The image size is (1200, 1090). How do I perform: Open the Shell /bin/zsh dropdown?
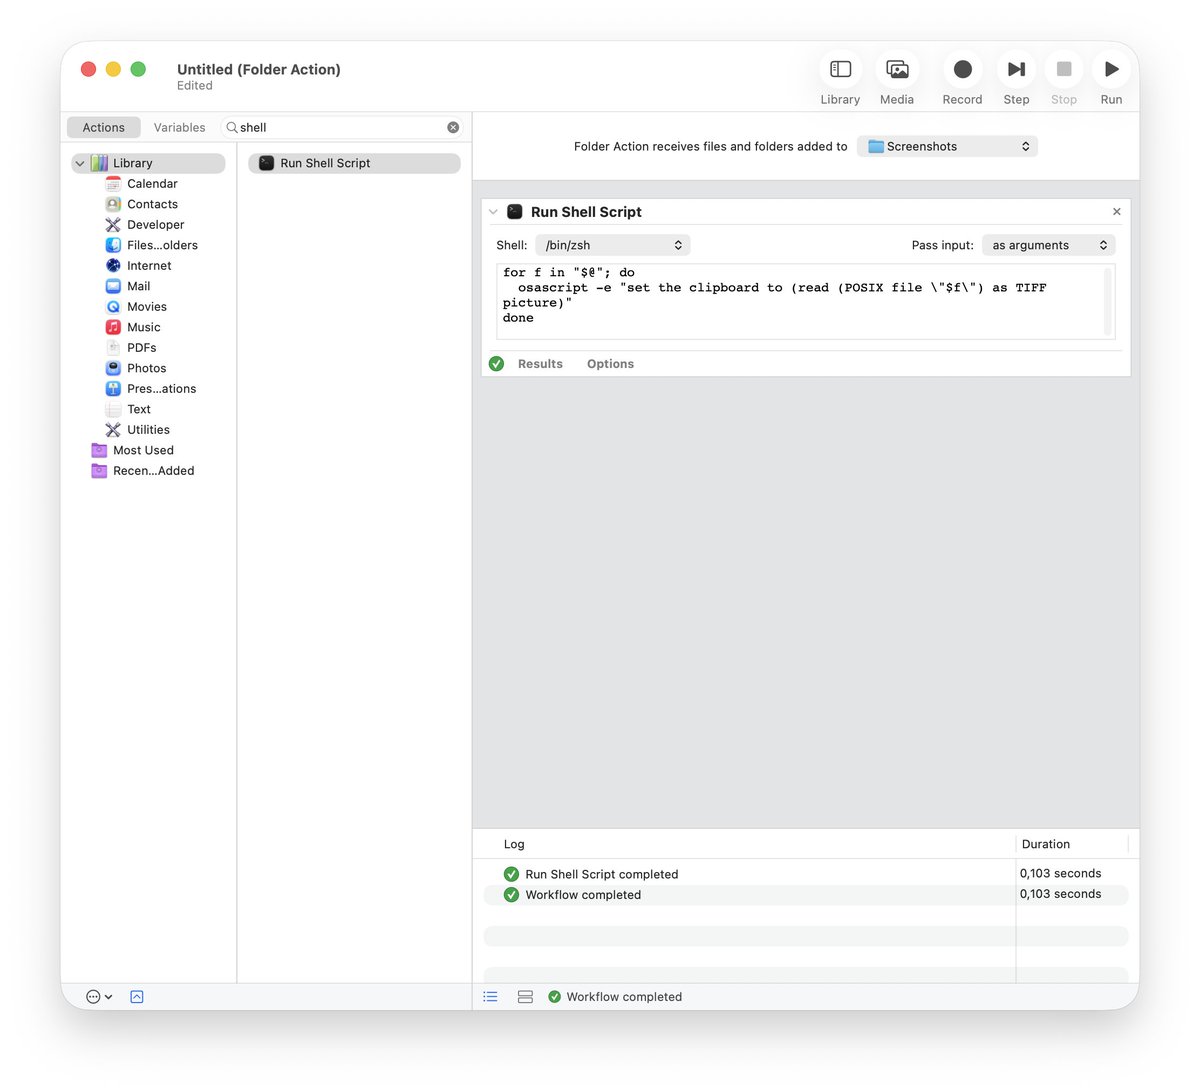pyautogui.click(x=613, y=245)
